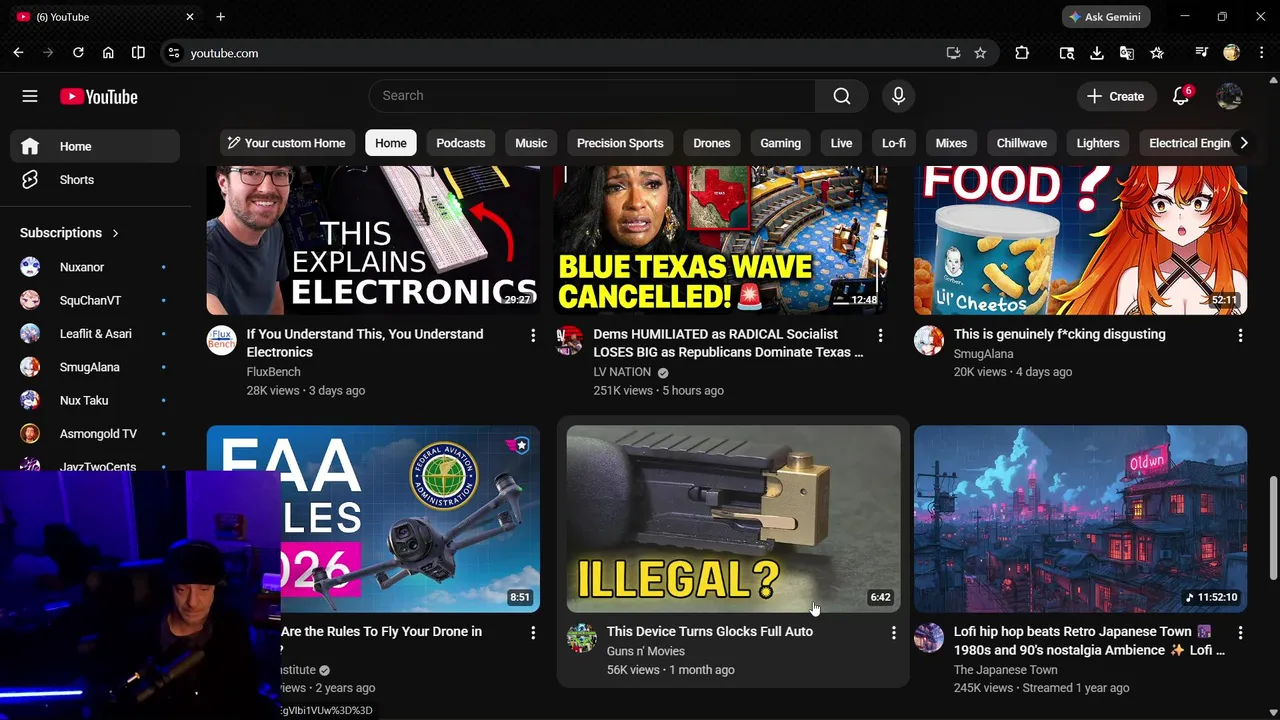Open browser home page icon
1280x720 pixels.
(x=108, y=53)
